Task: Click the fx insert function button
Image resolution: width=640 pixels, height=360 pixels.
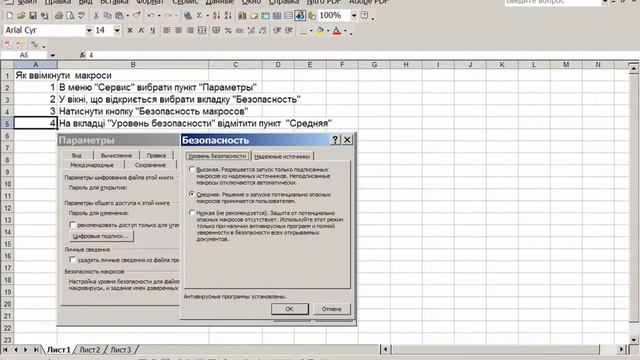Action: pos(82,55)
